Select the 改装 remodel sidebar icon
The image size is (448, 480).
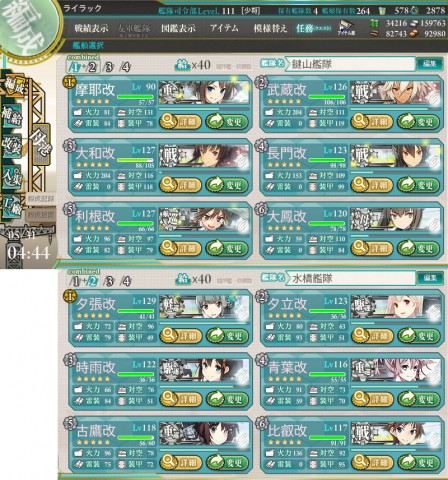[12, 146]
